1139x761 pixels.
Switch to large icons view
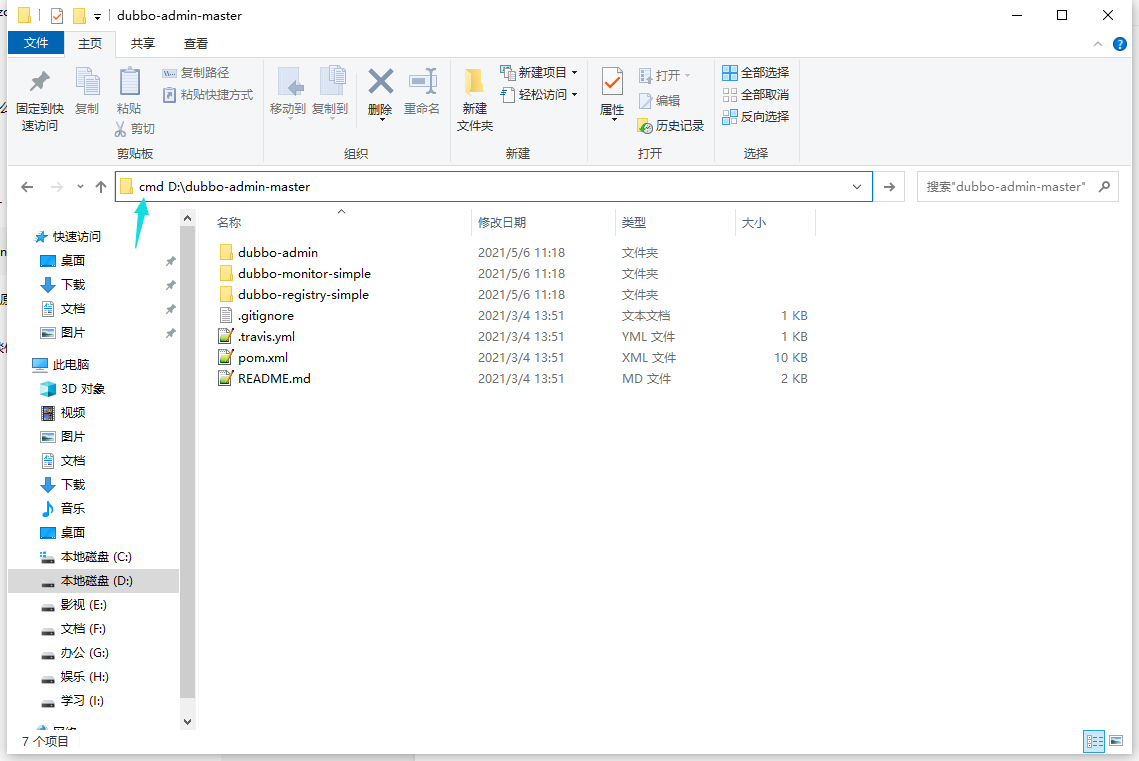point(1116,741)
